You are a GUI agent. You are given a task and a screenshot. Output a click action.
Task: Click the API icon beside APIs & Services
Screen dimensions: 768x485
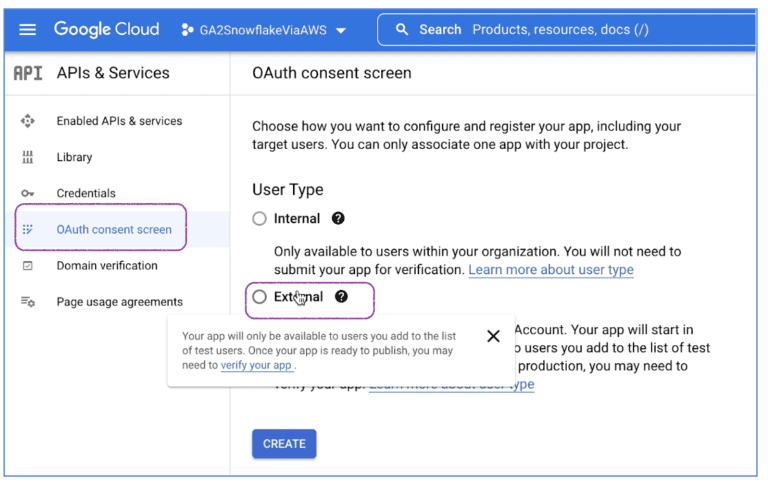pos(27,73)
